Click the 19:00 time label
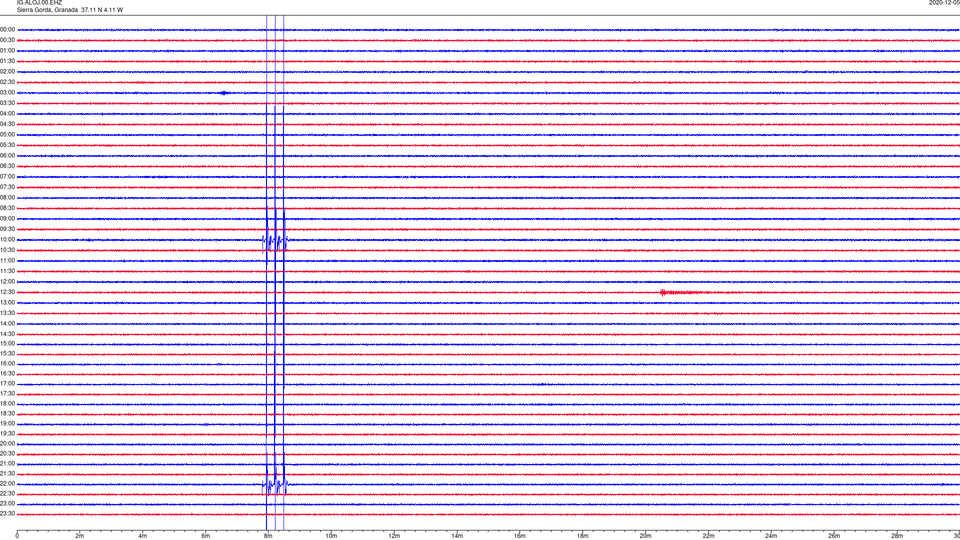 pos(7,424)
